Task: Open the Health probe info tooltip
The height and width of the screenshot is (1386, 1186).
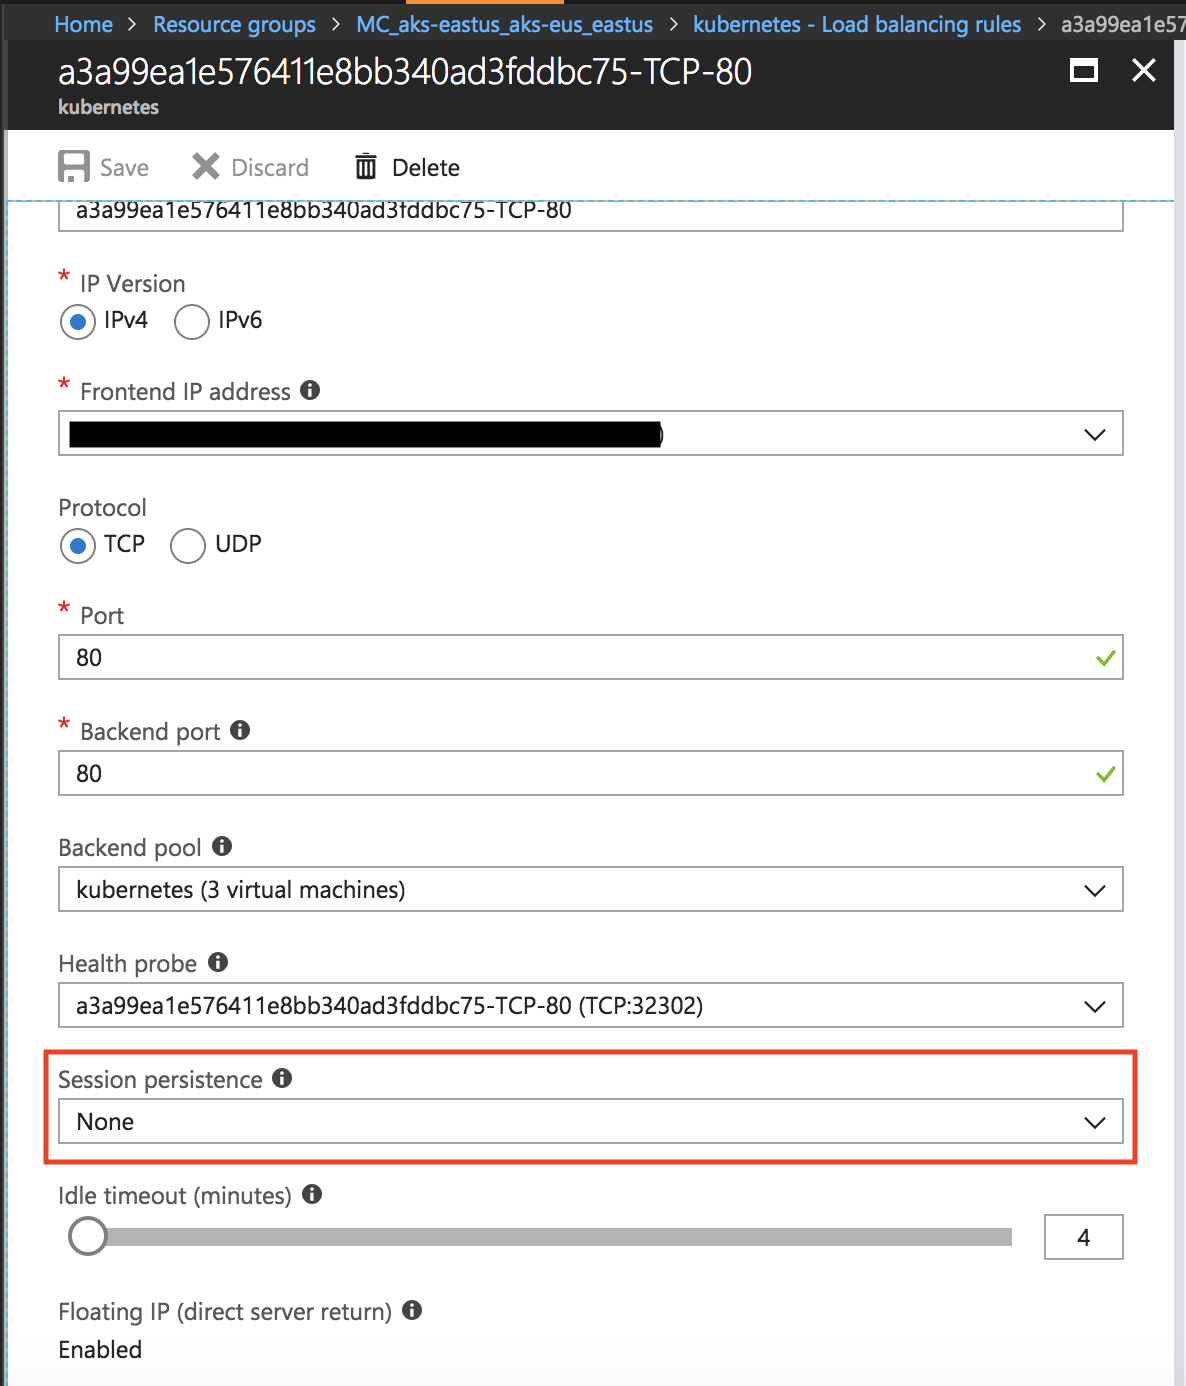Action: (x=217, y=962)
